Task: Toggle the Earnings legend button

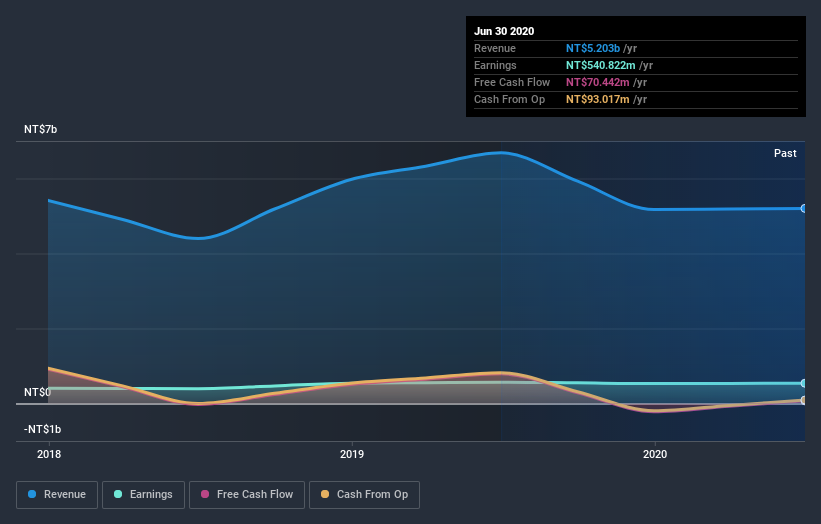Action: 143,495
